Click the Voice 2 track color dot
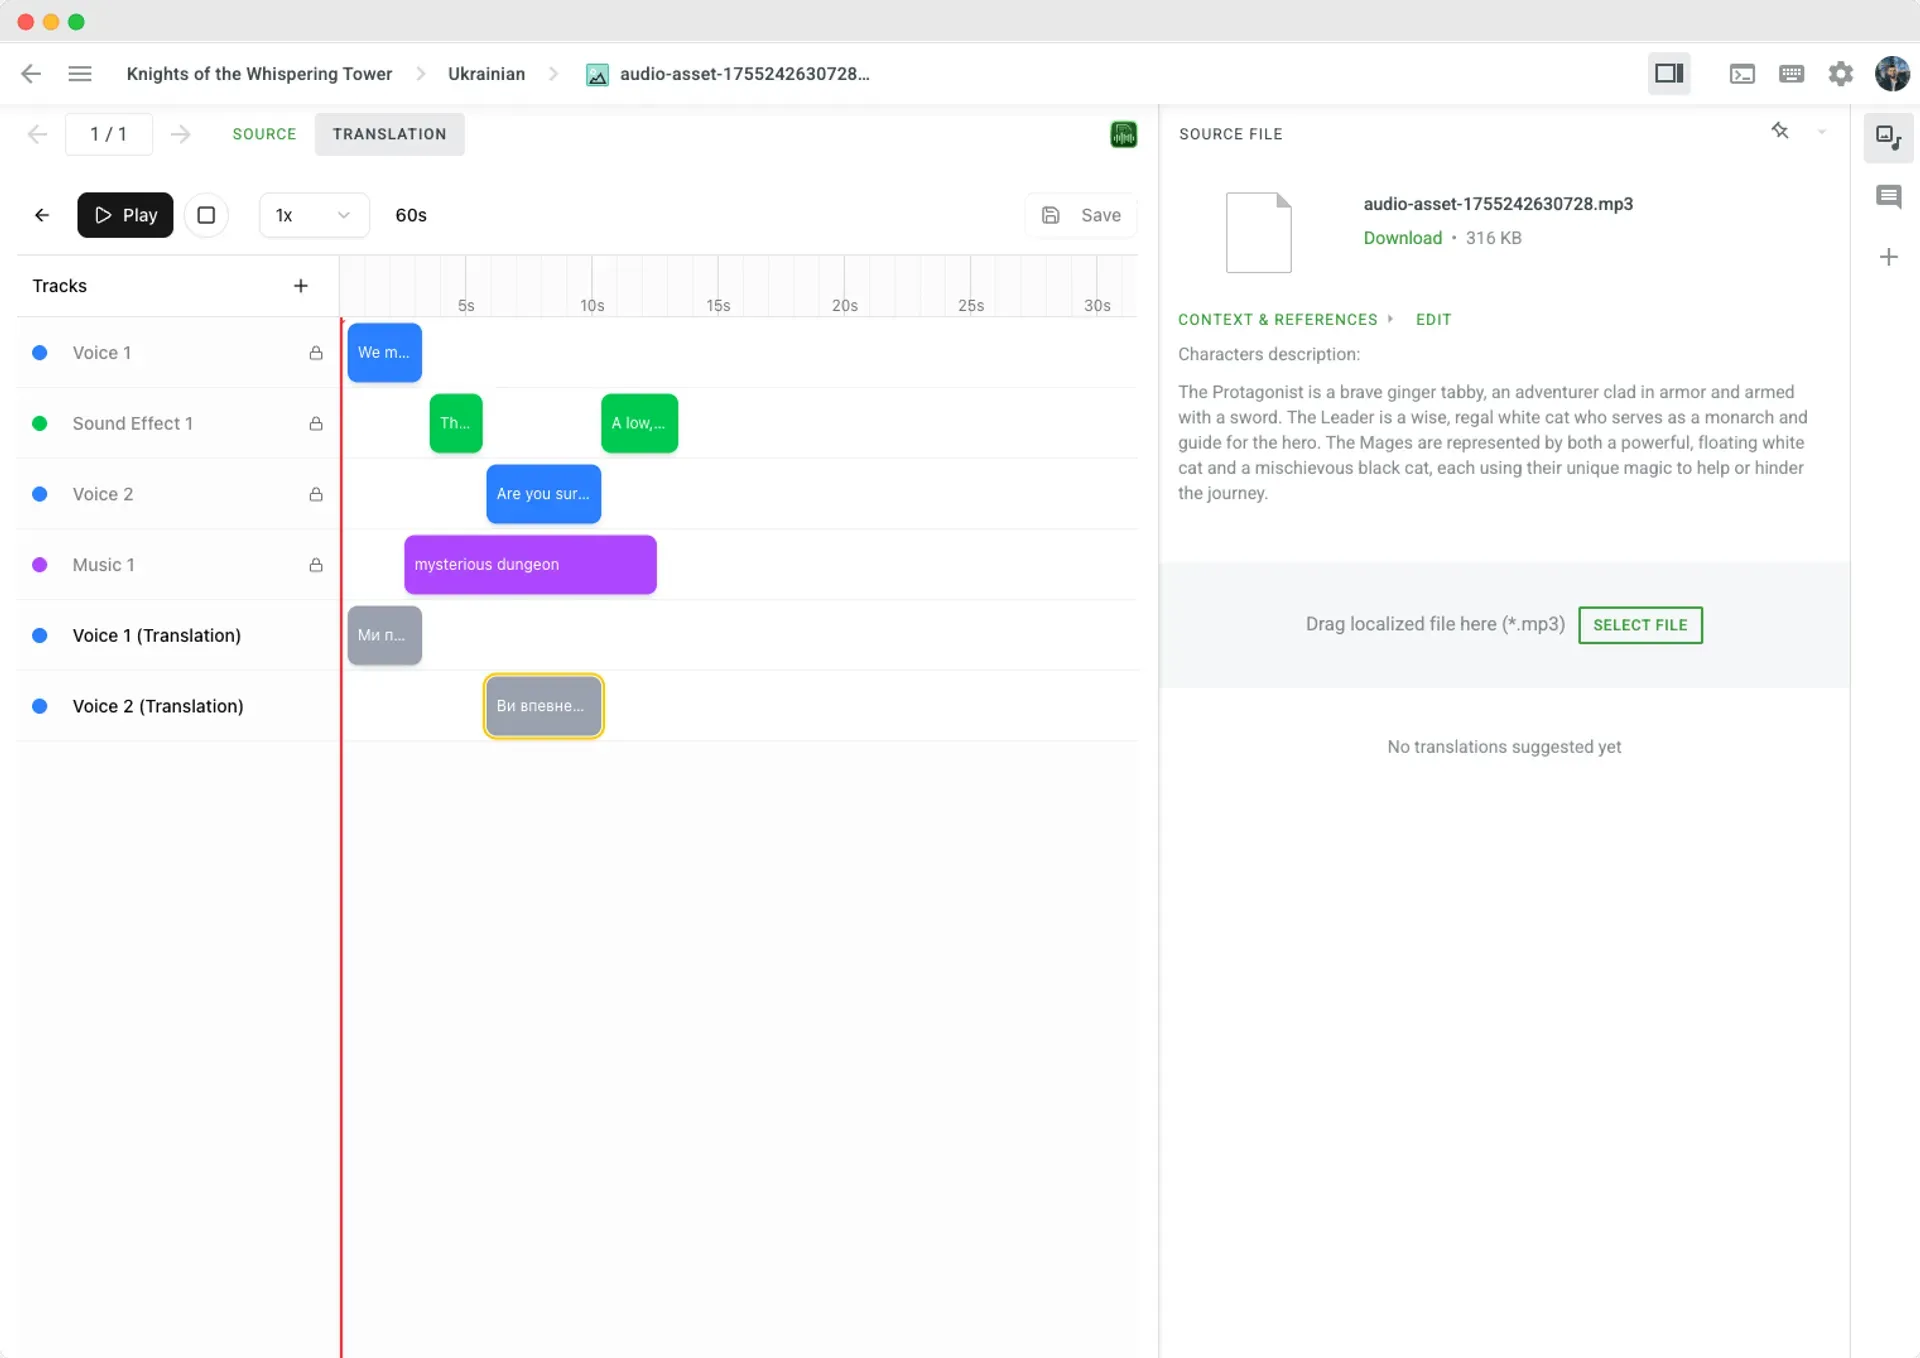Image resolution: width=1920 pixels, height=1358 pixels. click(40, 494)
